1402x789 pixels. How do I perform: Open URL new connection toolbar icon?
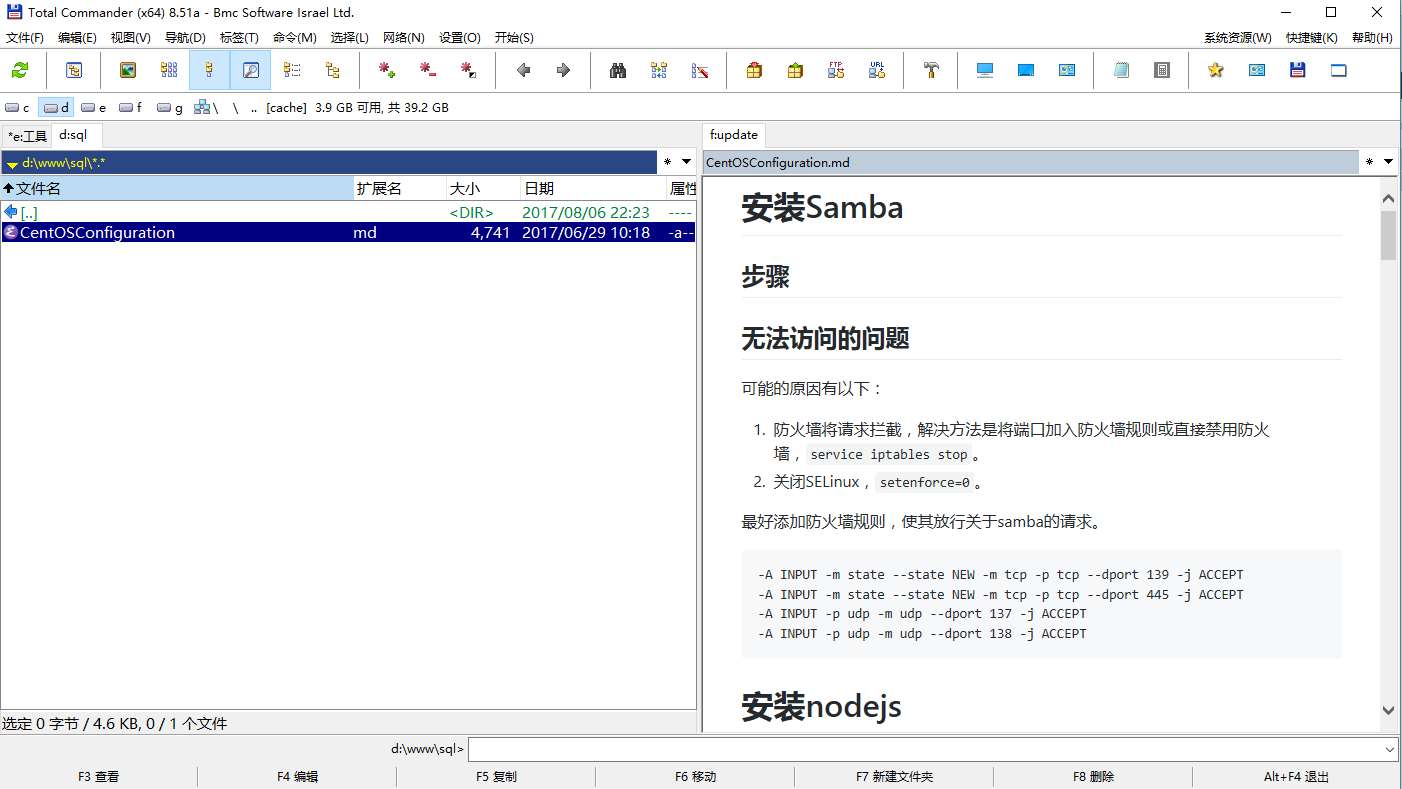pos(877,70)
